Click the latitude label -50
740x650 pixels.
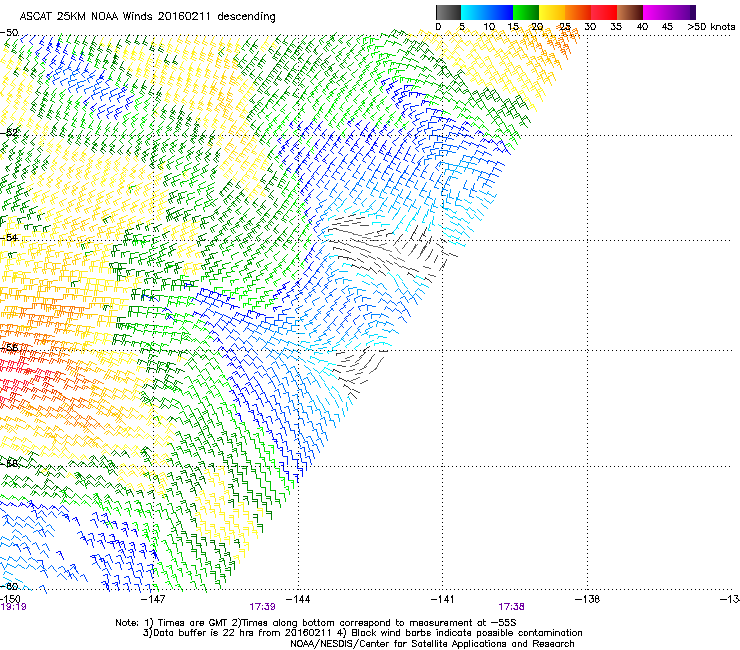point(9,33)
